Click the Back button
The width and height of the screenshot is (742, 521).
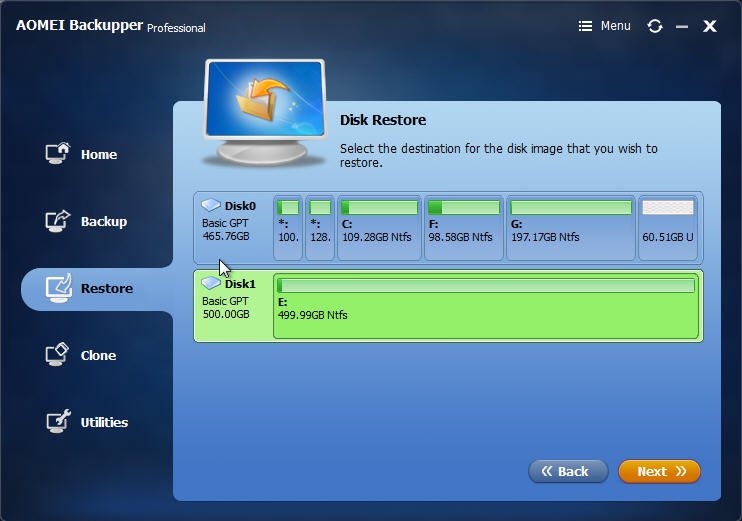click(568, 471)
